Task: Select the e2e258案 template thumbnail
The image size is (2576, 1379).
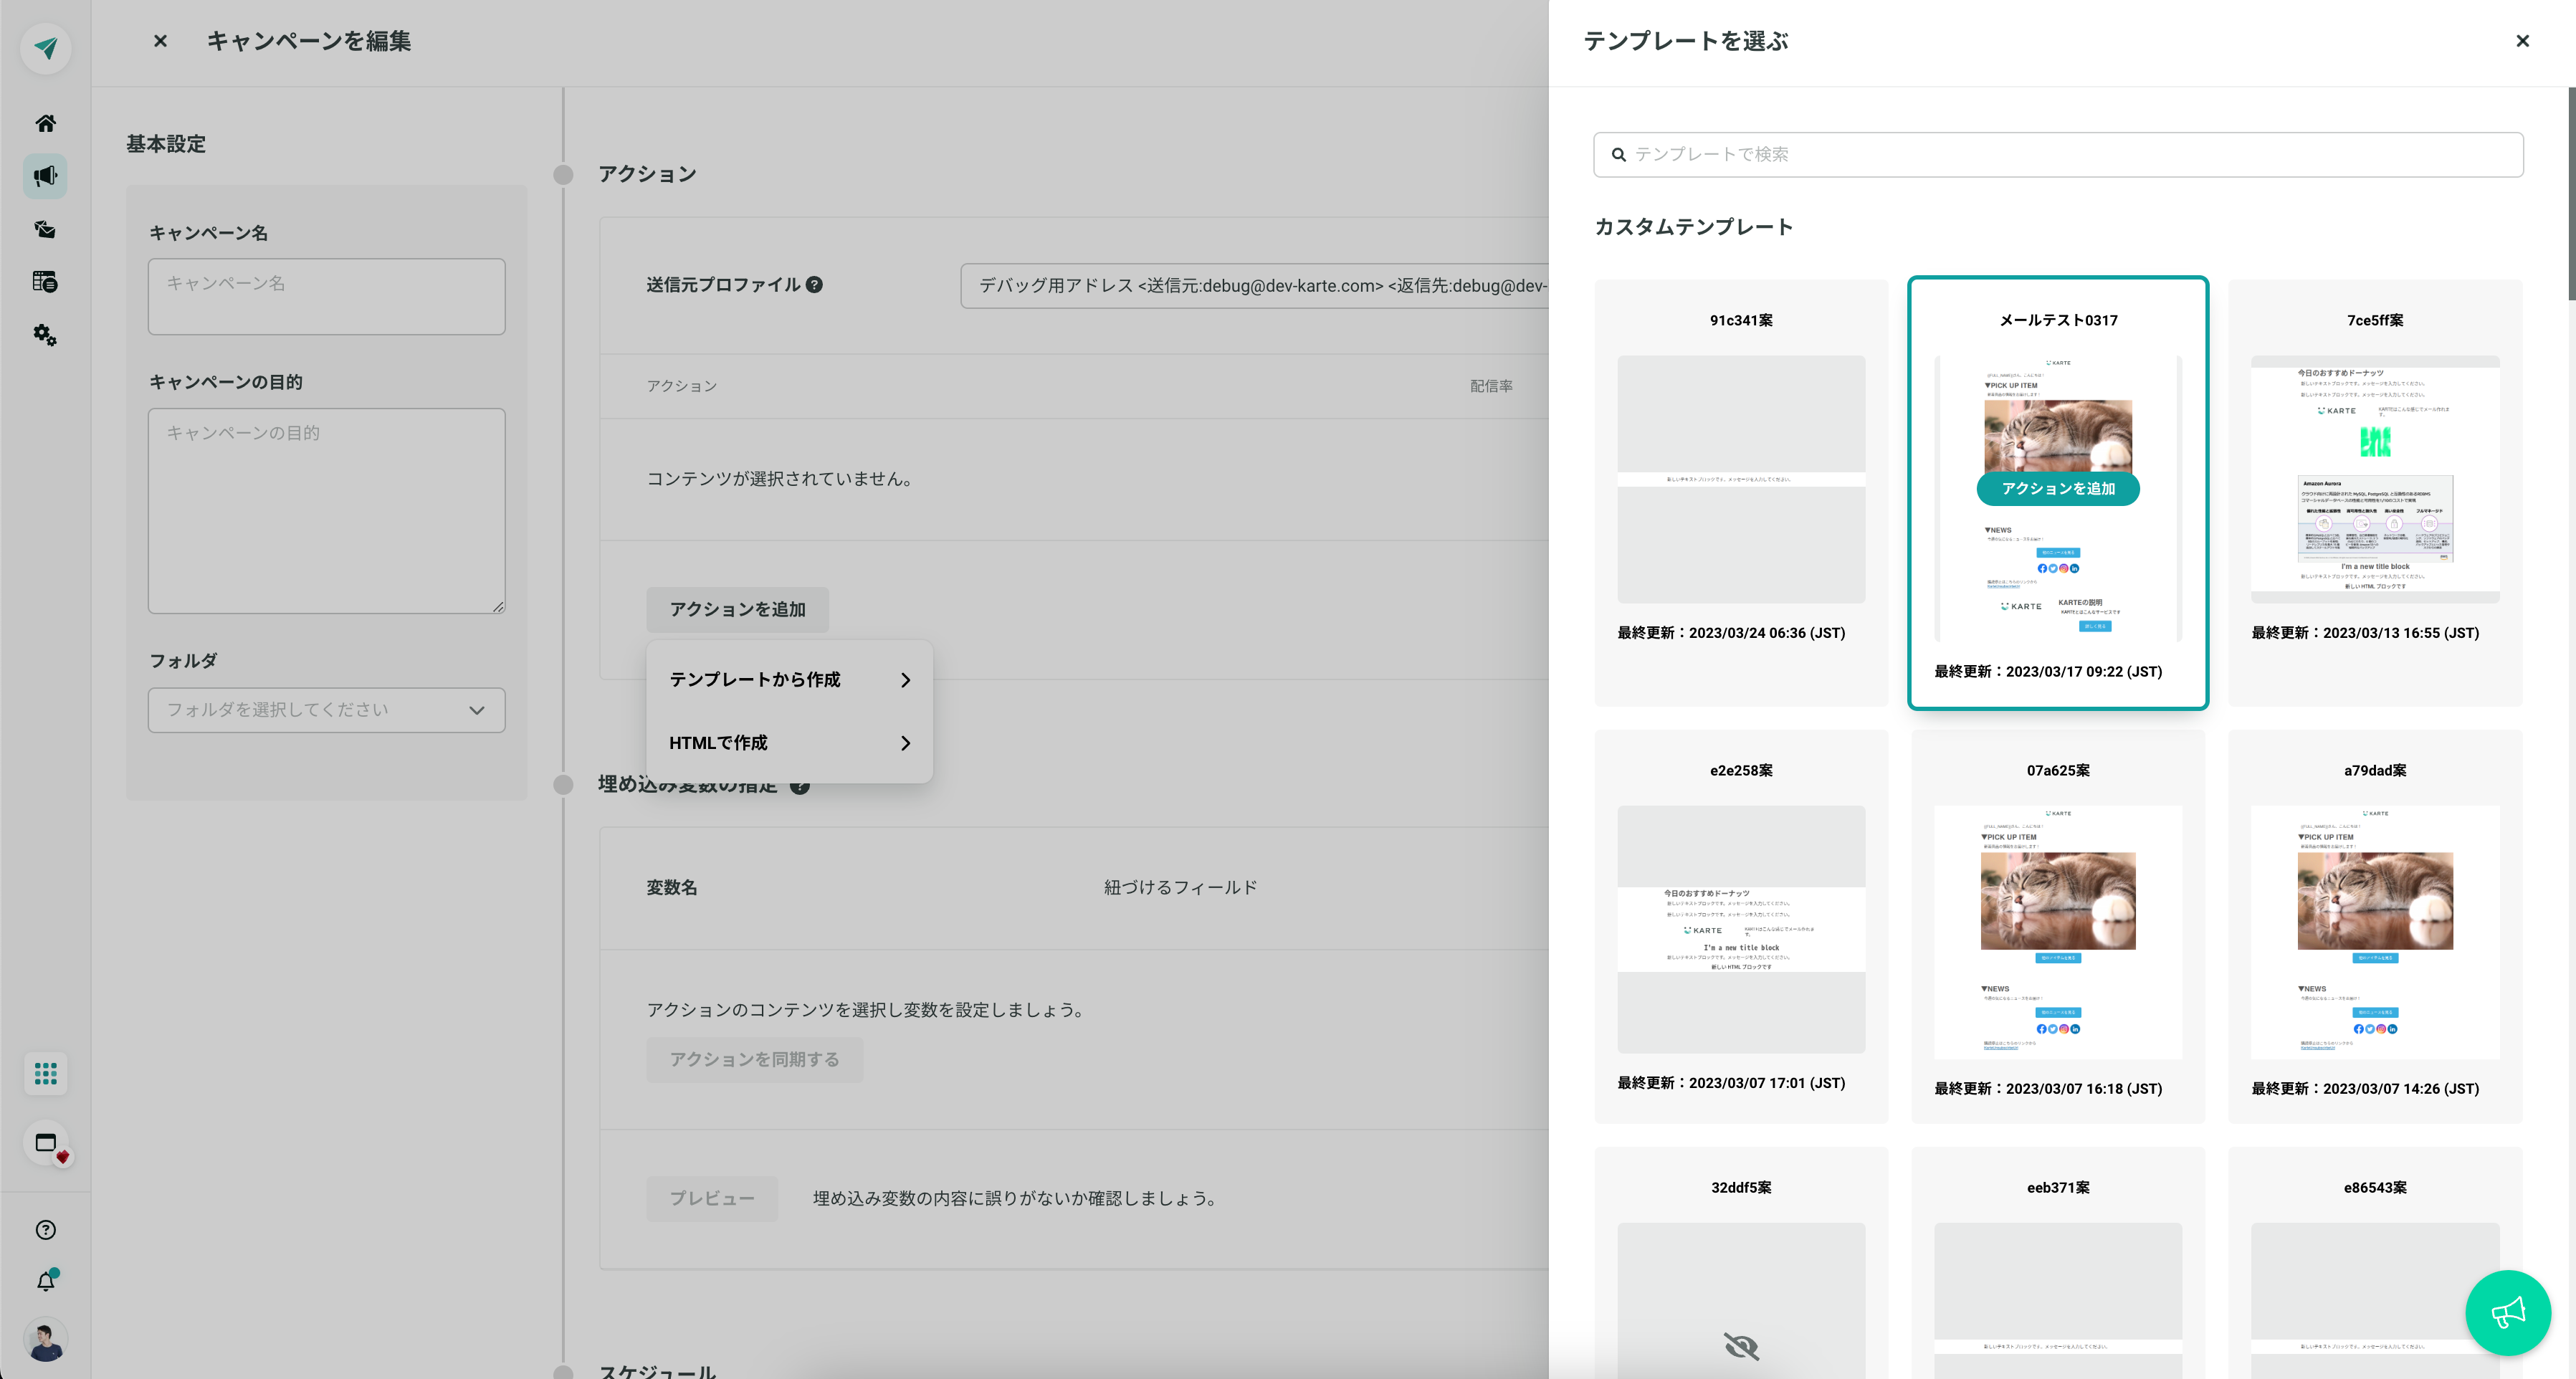Action: tap(1741, 929)
